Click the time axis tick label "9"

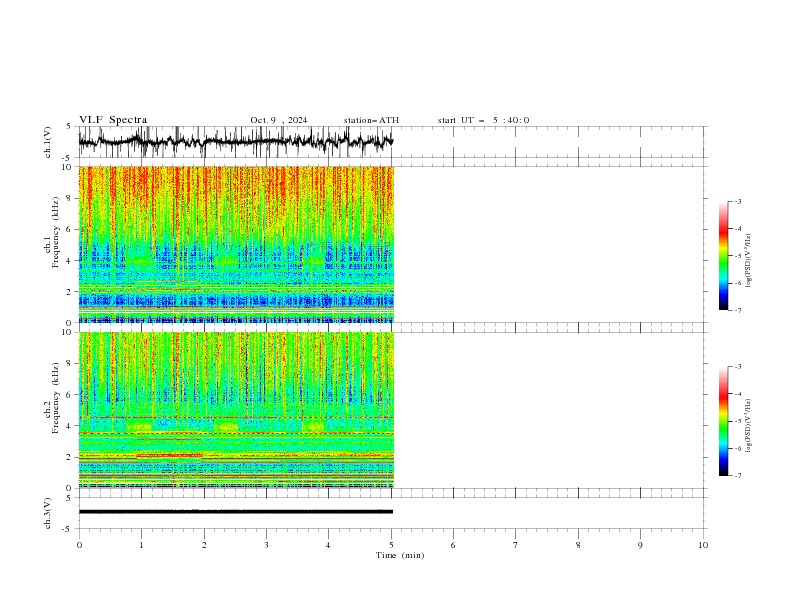(x=640, y=545)
